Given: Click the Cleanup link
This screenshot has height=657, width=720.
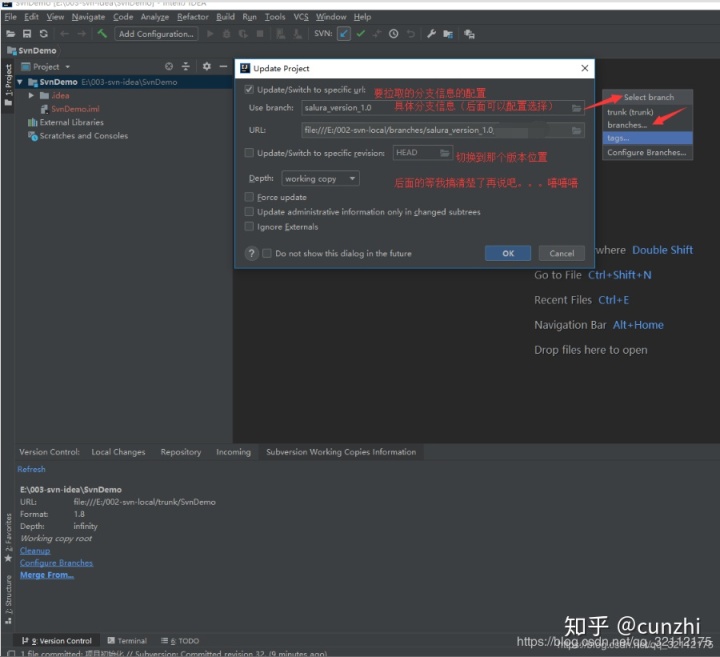Looking at the screenshot, I should click(35, 550).
